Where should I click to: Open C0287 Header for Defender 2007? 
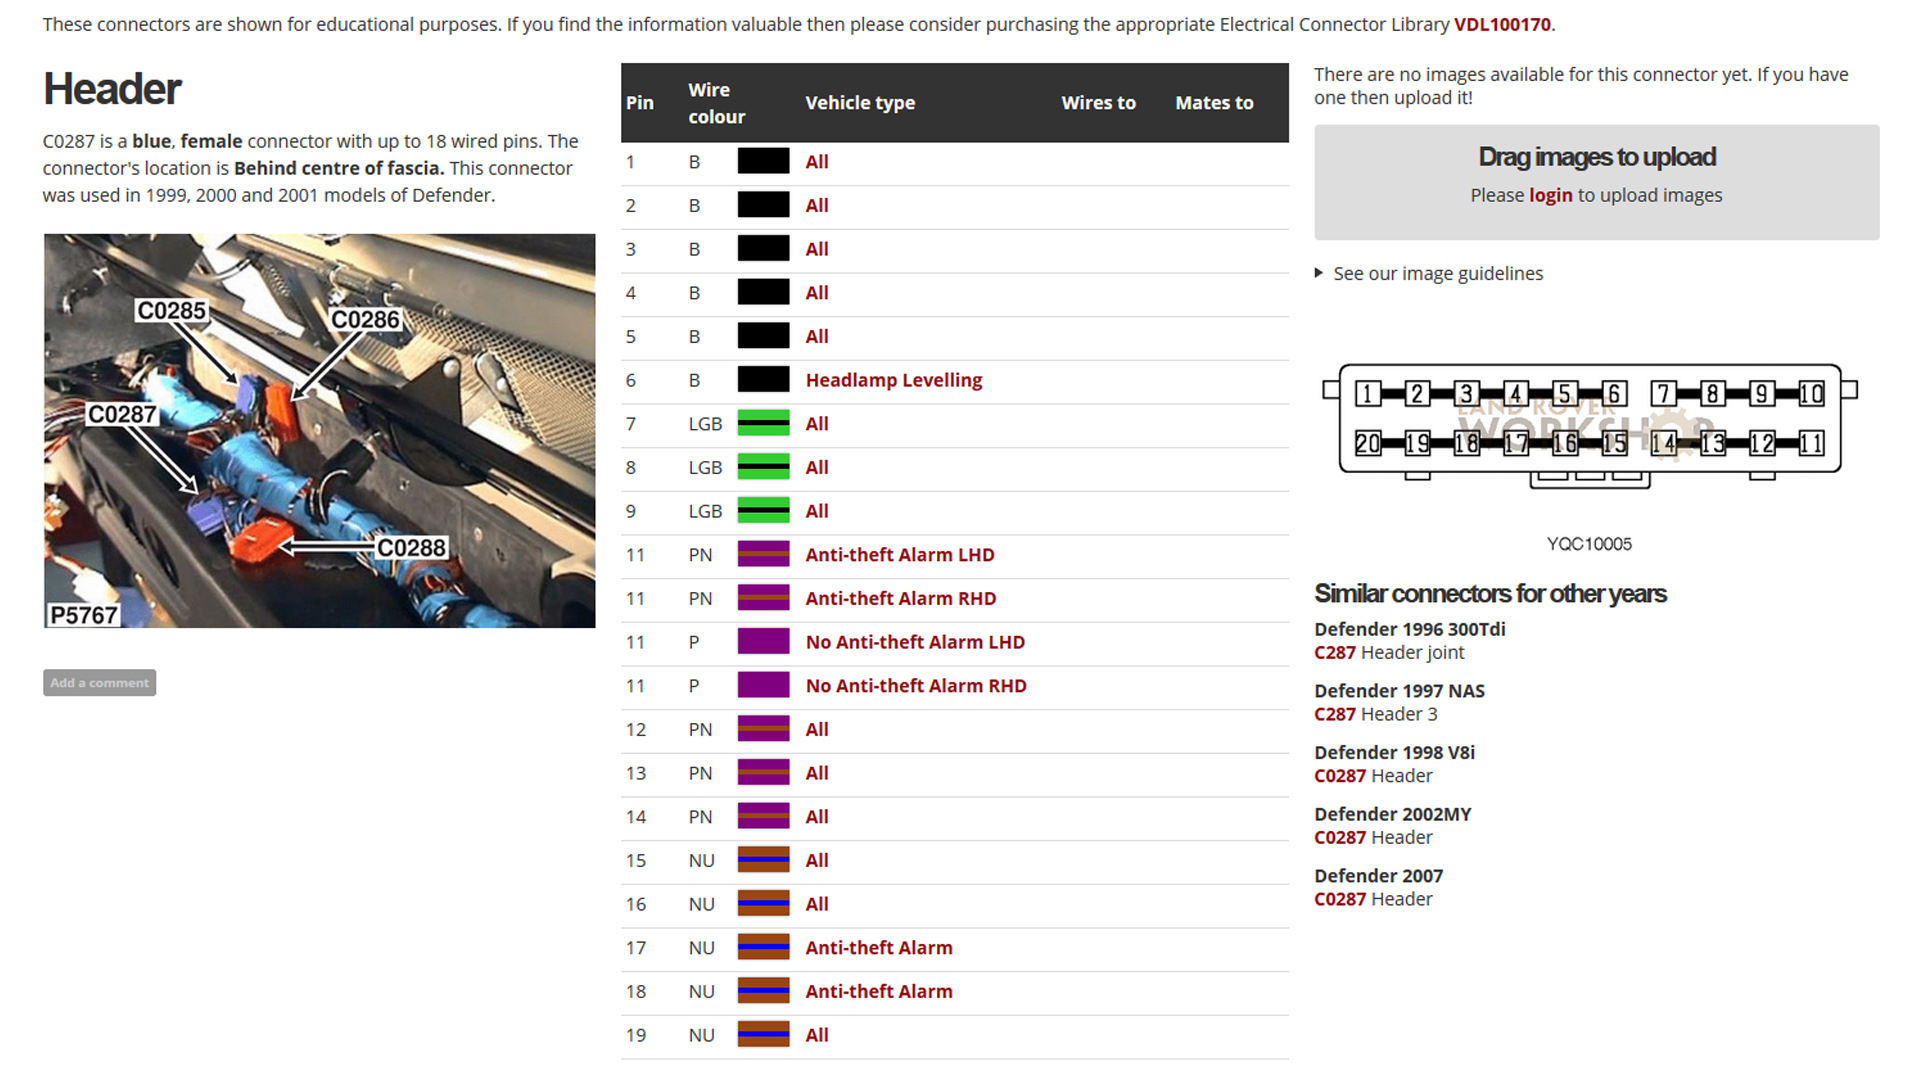click(1340, 899)
